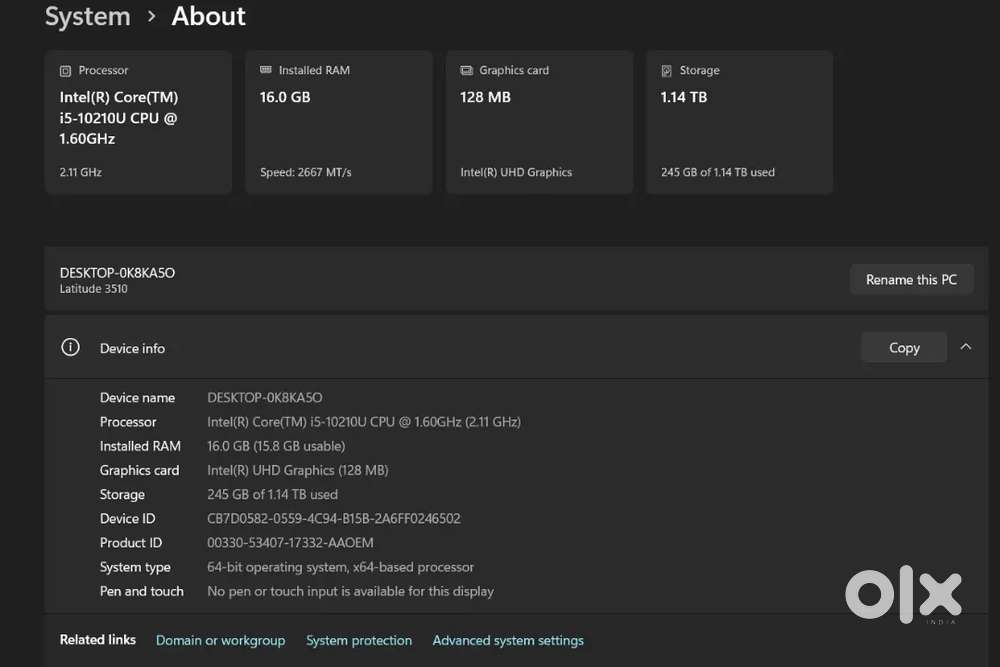Click the OLX watermark logo
Viewport: 1000px width, 667px height.
pos(904,594)
